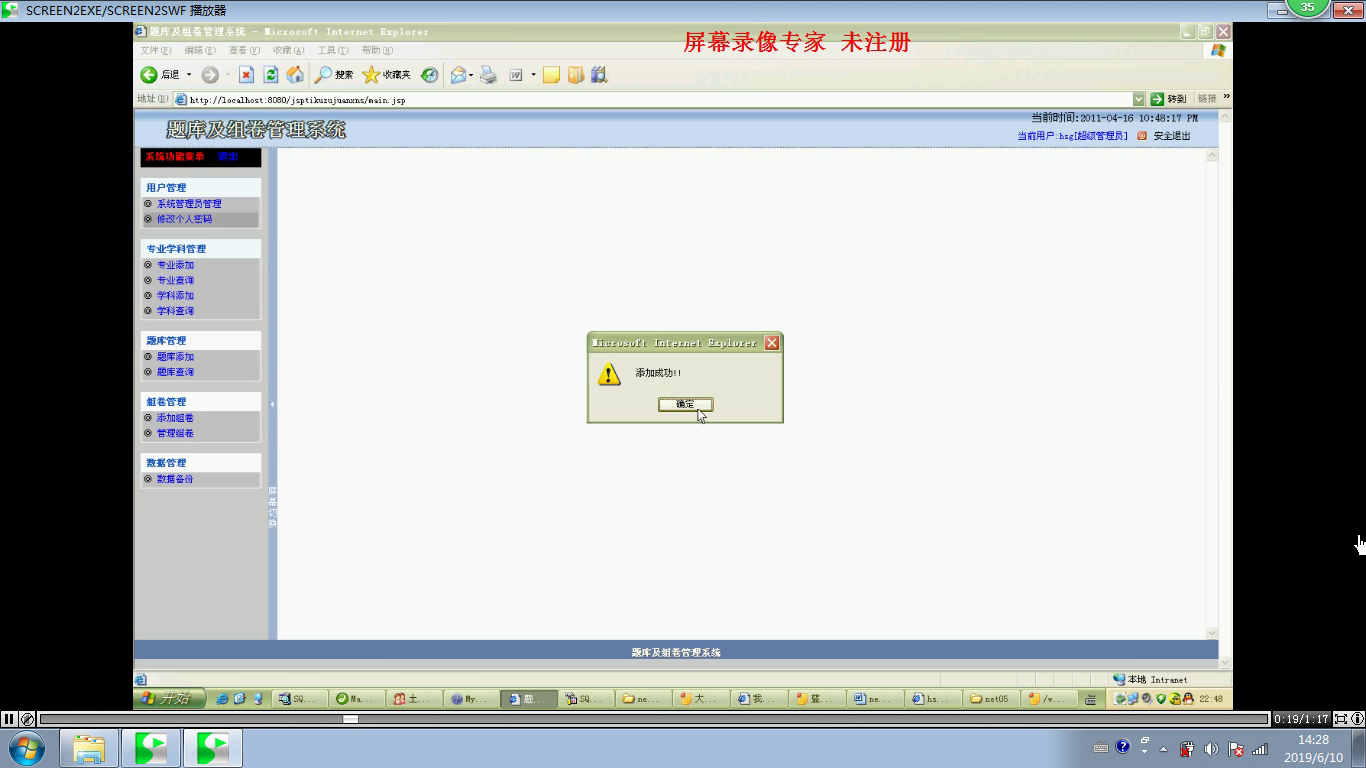Open Back button history dropdown arrow
This screenshot has width=1366, height=768.
pyautogui.click(x=189, y=75)
